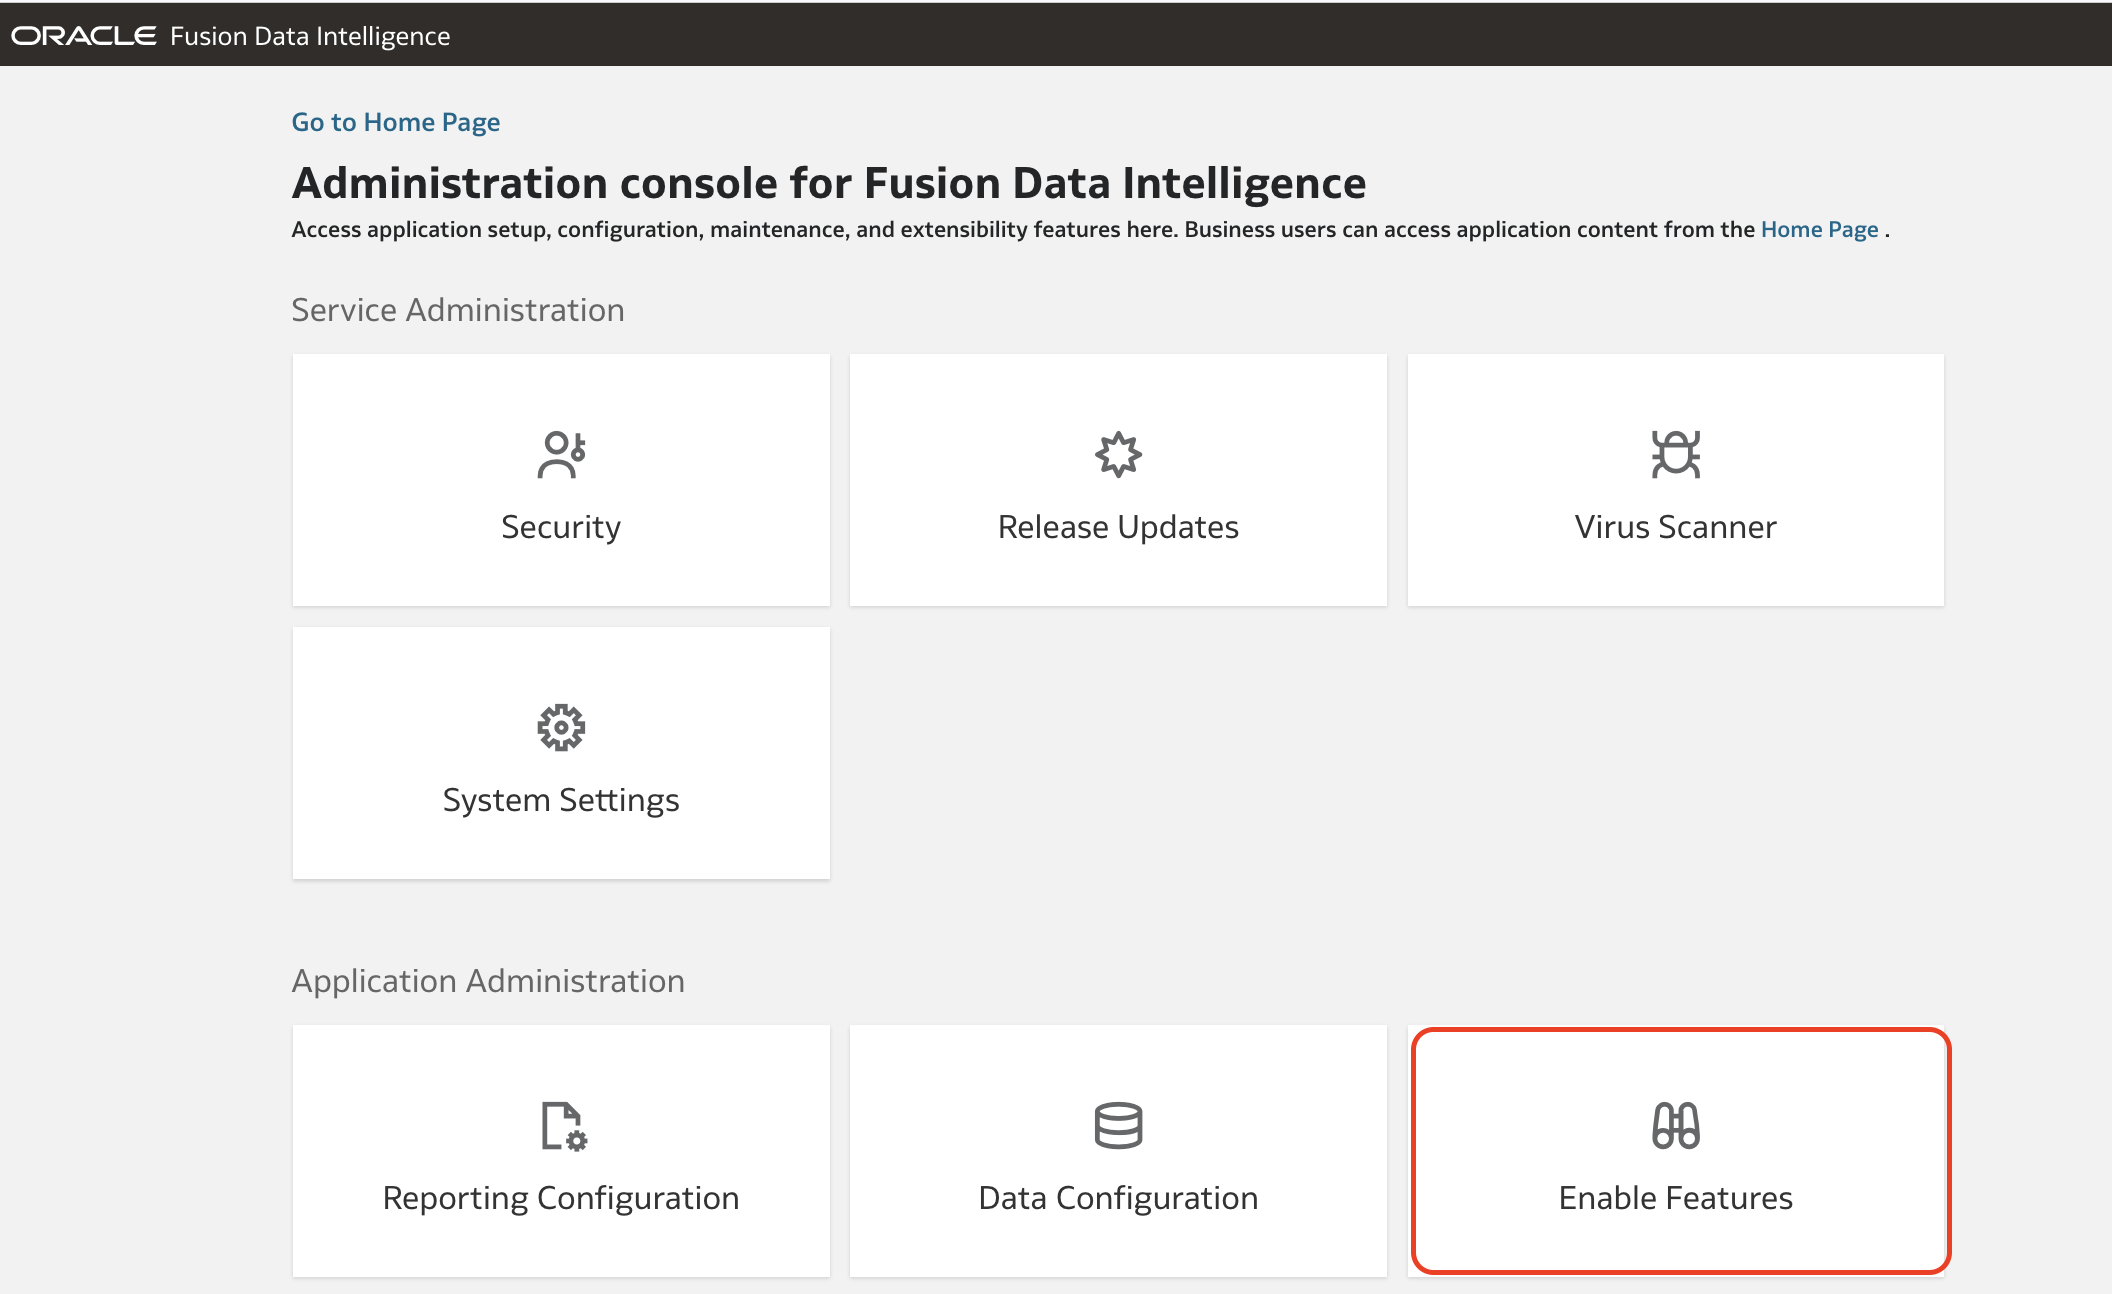
Task: Open the Security tile label
Action: (561, 527)
